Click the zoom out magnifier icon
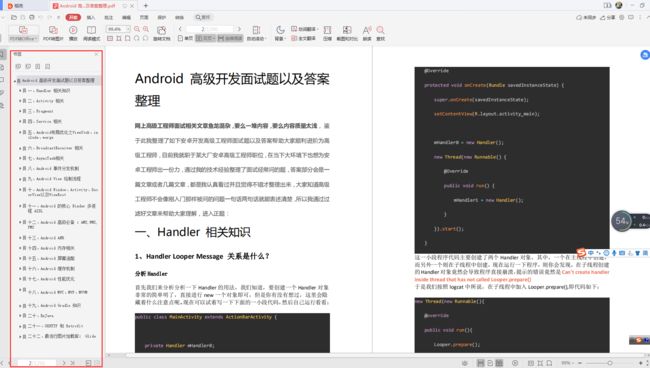The width and height of the screenshot is (650, 368). [137, 29]
